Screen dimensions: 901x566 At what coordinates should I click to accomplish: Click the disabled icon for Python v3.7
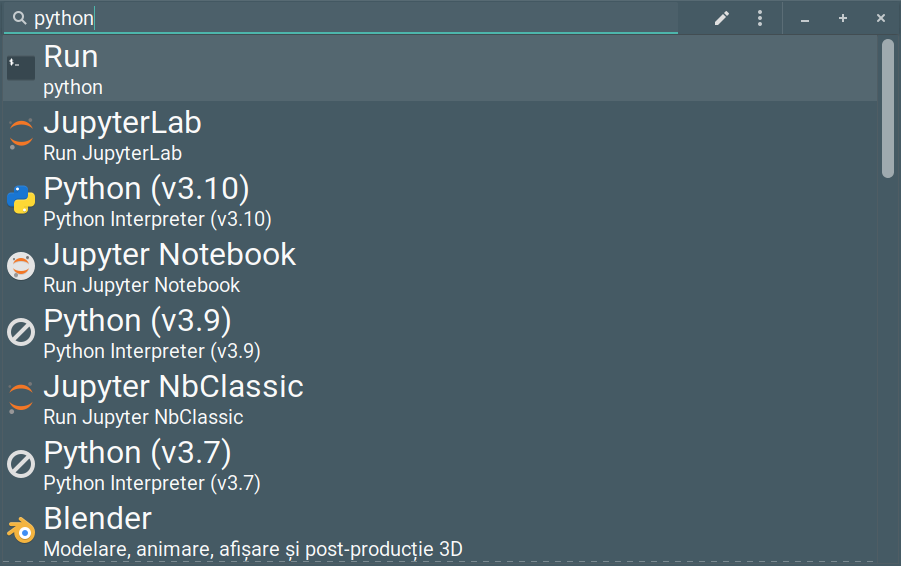pyautogui.click(x=21, y=464)
